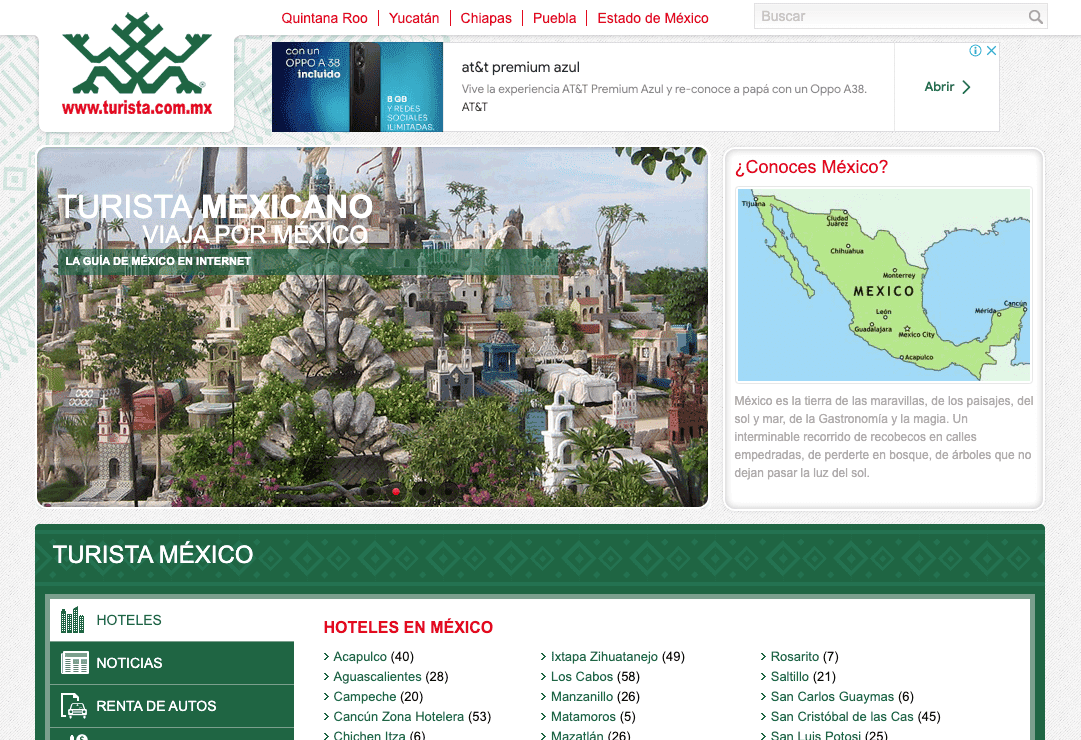Click the www.turista.com.mx logo
1081x740 pixels.
pyautogui.click(x=136, y=64)
